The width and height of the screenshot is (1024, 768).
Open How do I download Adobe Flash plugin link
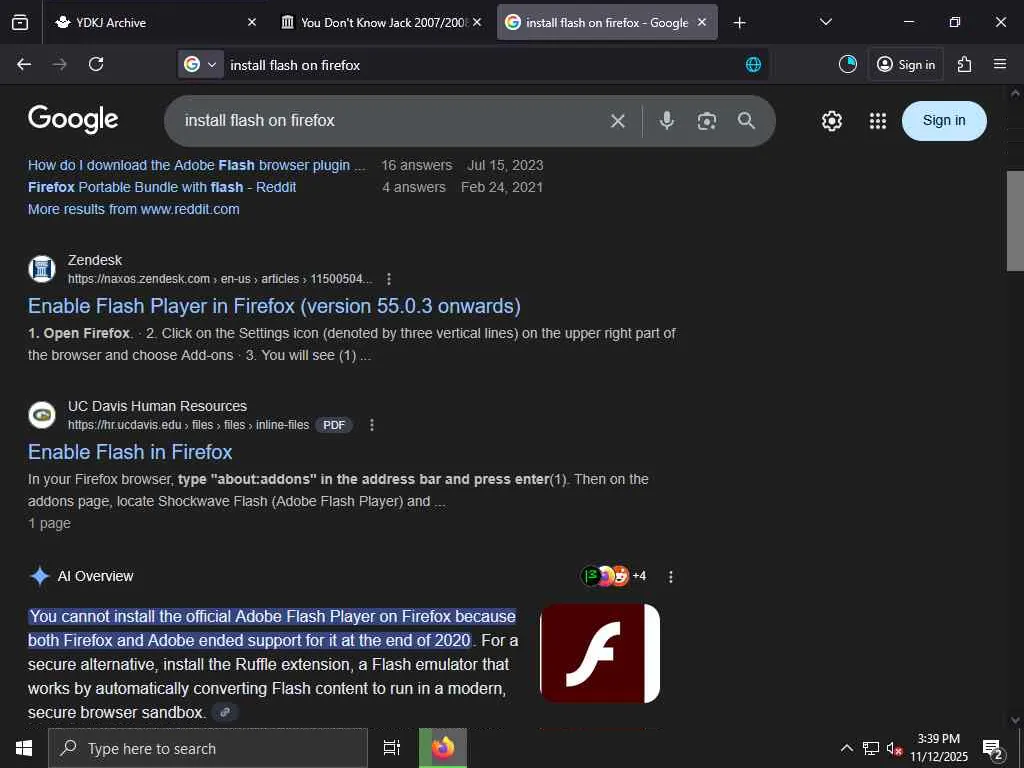tap(197, 165)
